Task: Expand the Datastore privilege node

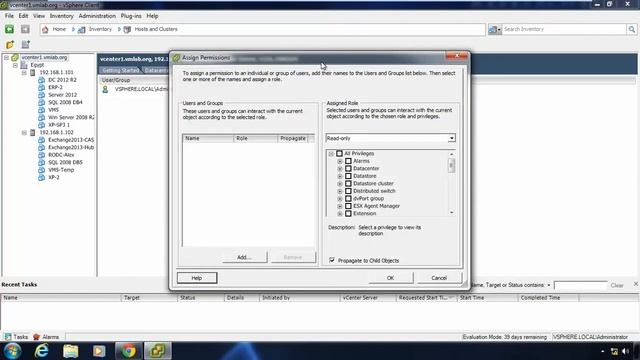Action: 340,176
